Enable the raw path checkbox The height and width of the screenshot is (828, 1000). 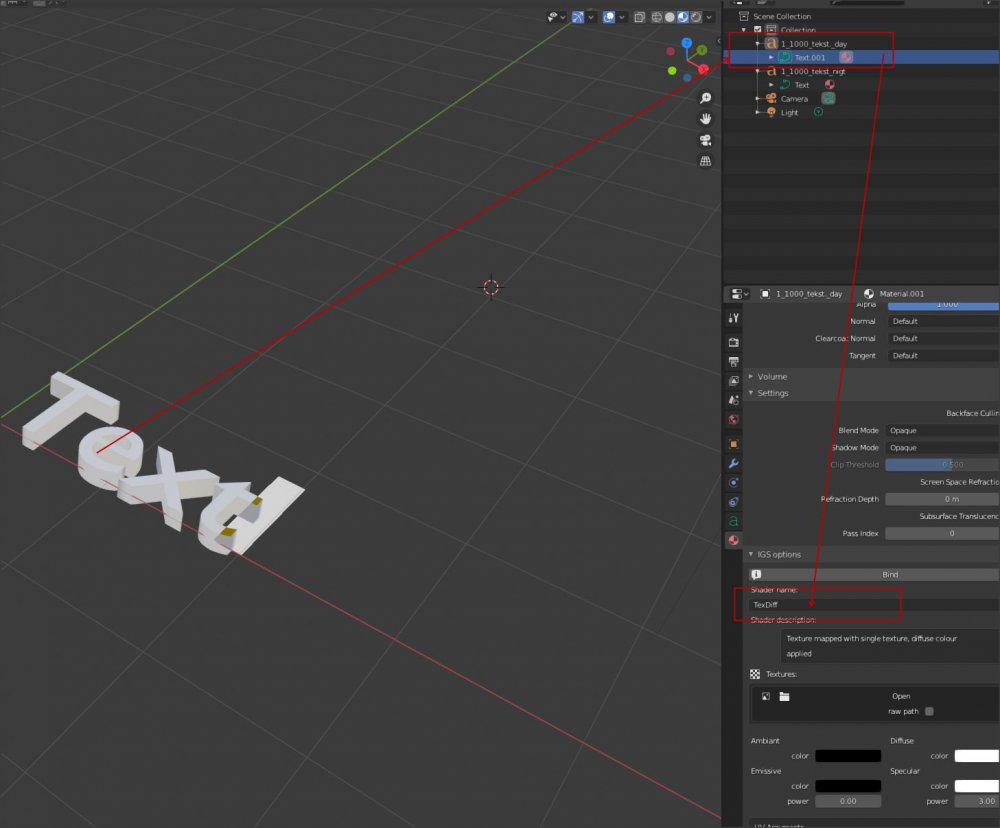click(x=929, y=712)
